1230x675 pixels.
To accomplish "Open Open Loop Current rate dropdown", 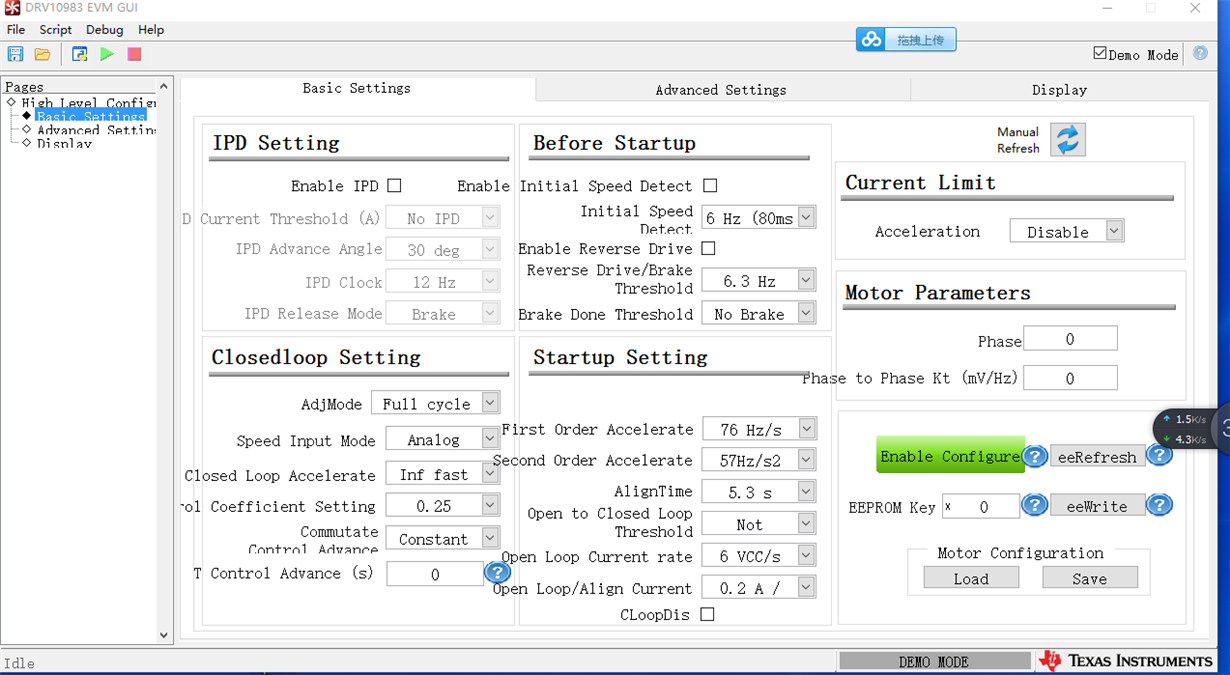I will click(759, 556).
